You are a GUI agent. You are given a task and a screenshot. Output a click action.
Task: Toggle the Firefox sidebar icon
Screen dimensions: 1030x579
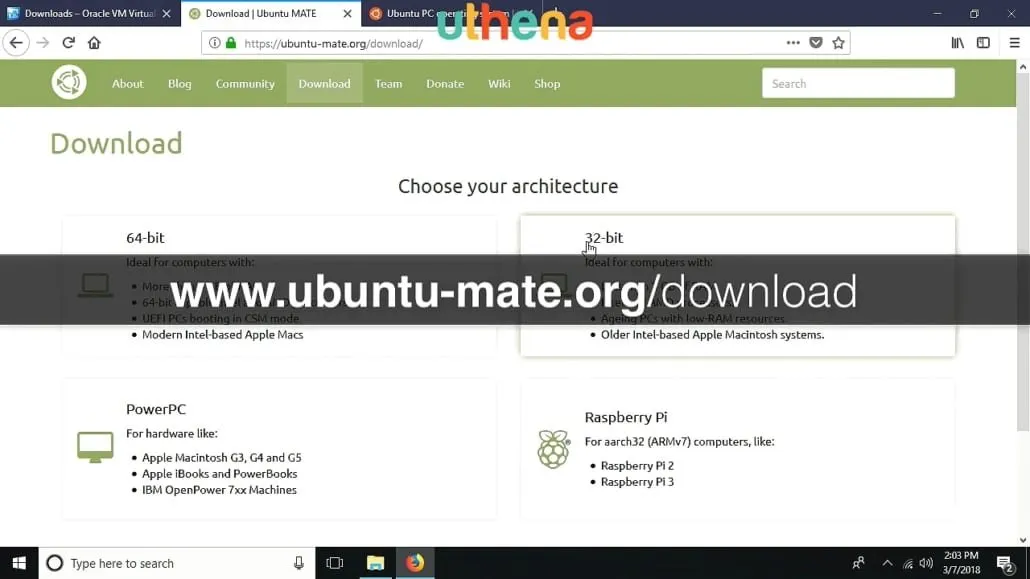(x=983, y=43)
